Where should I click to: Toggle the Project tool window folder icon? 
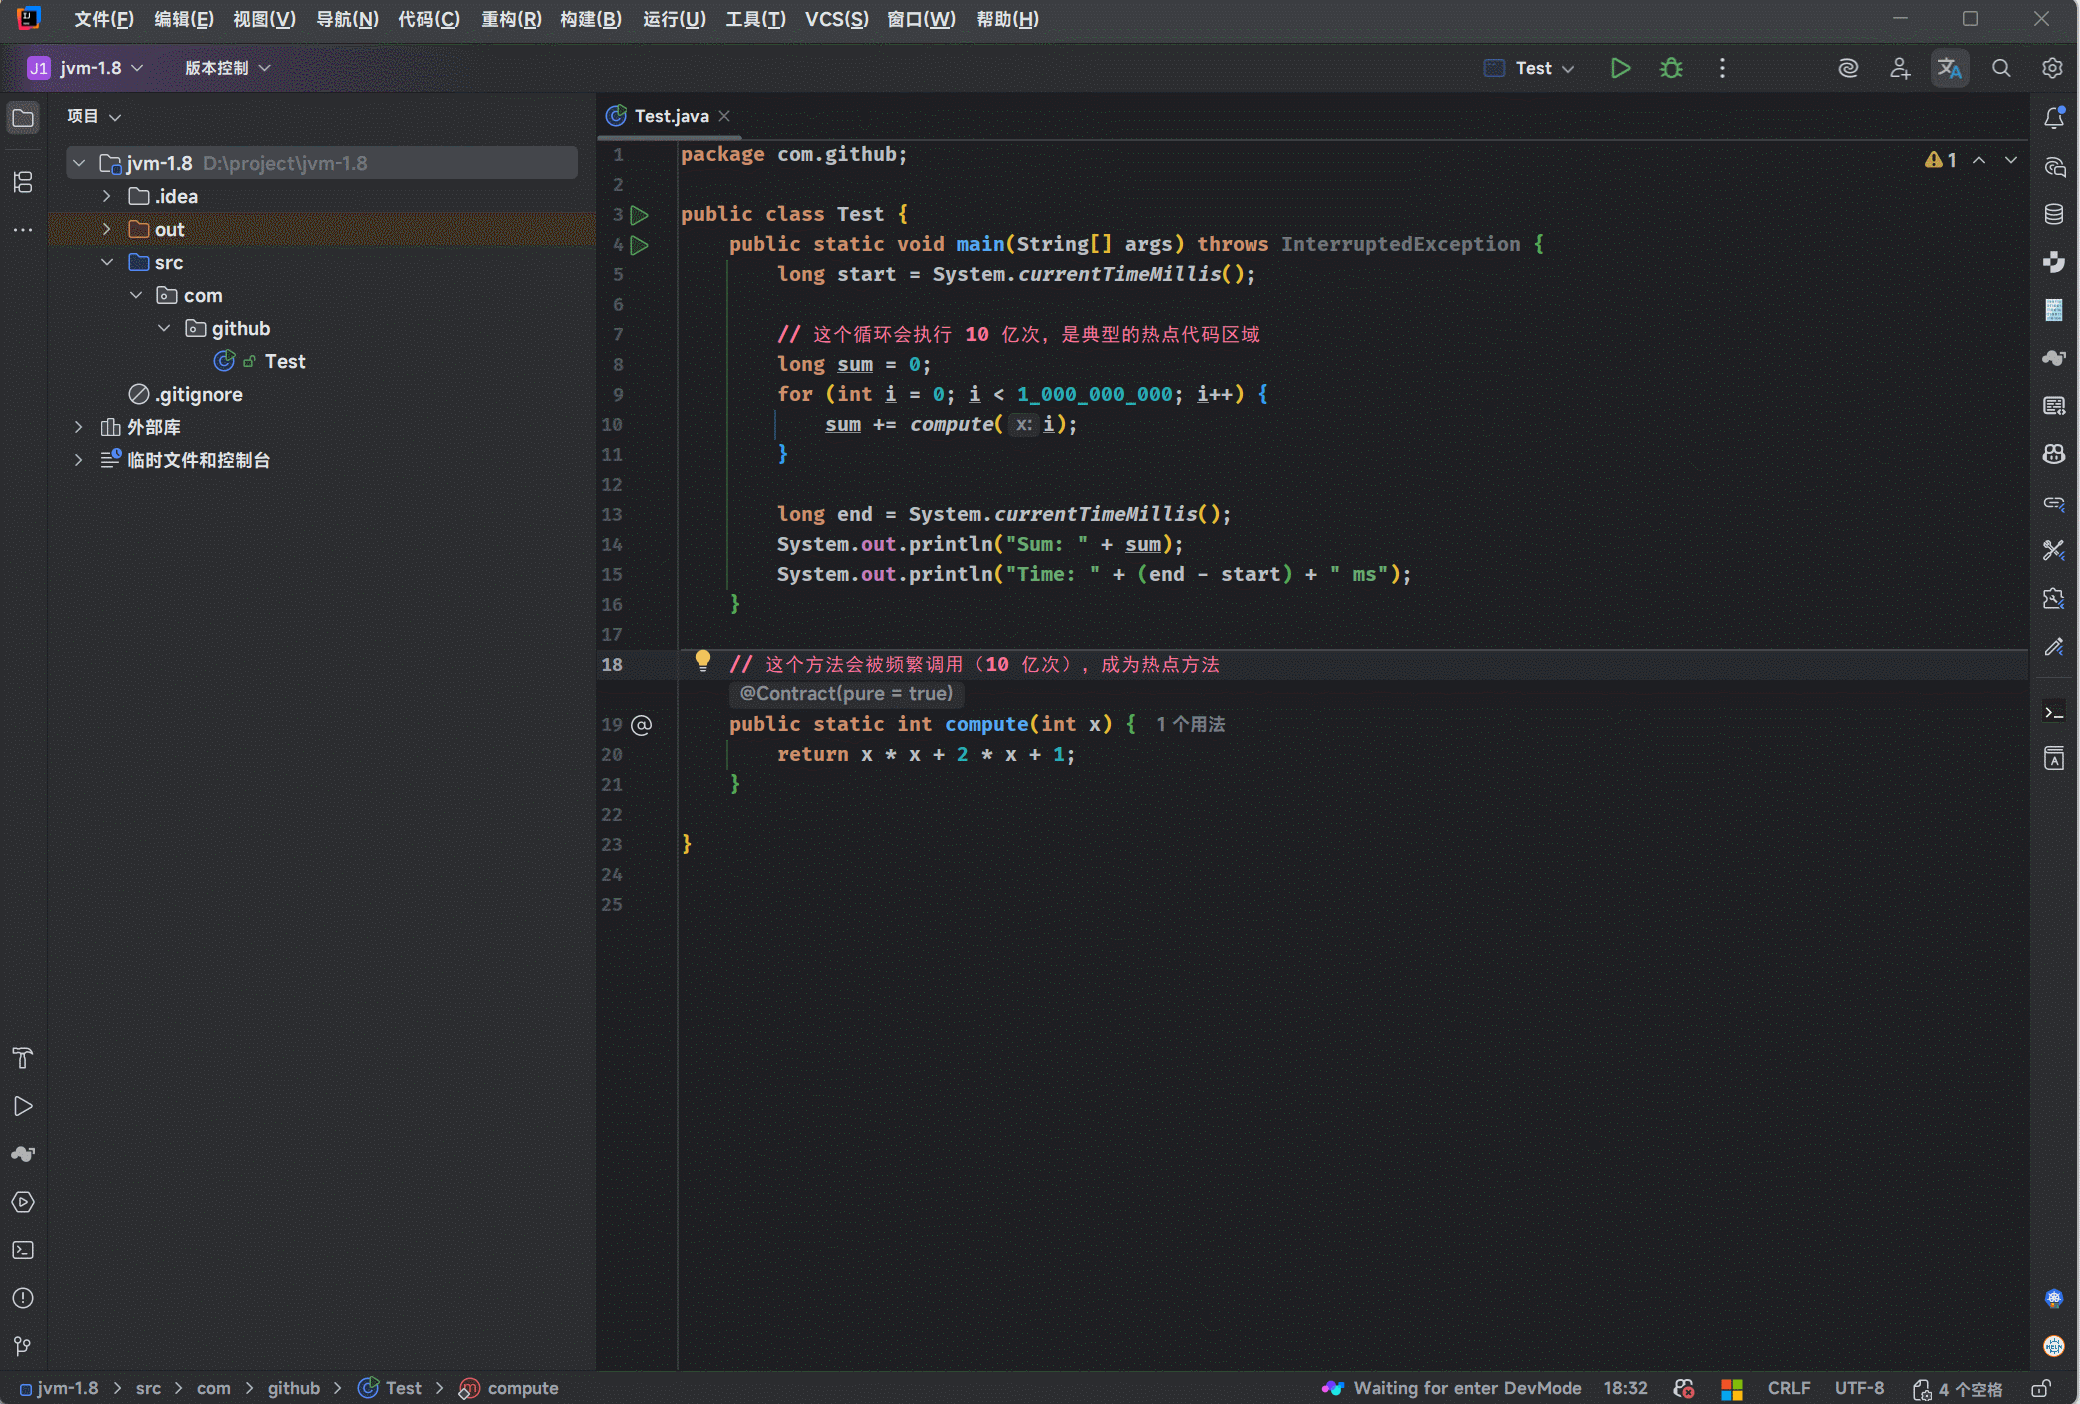[23, 118]
